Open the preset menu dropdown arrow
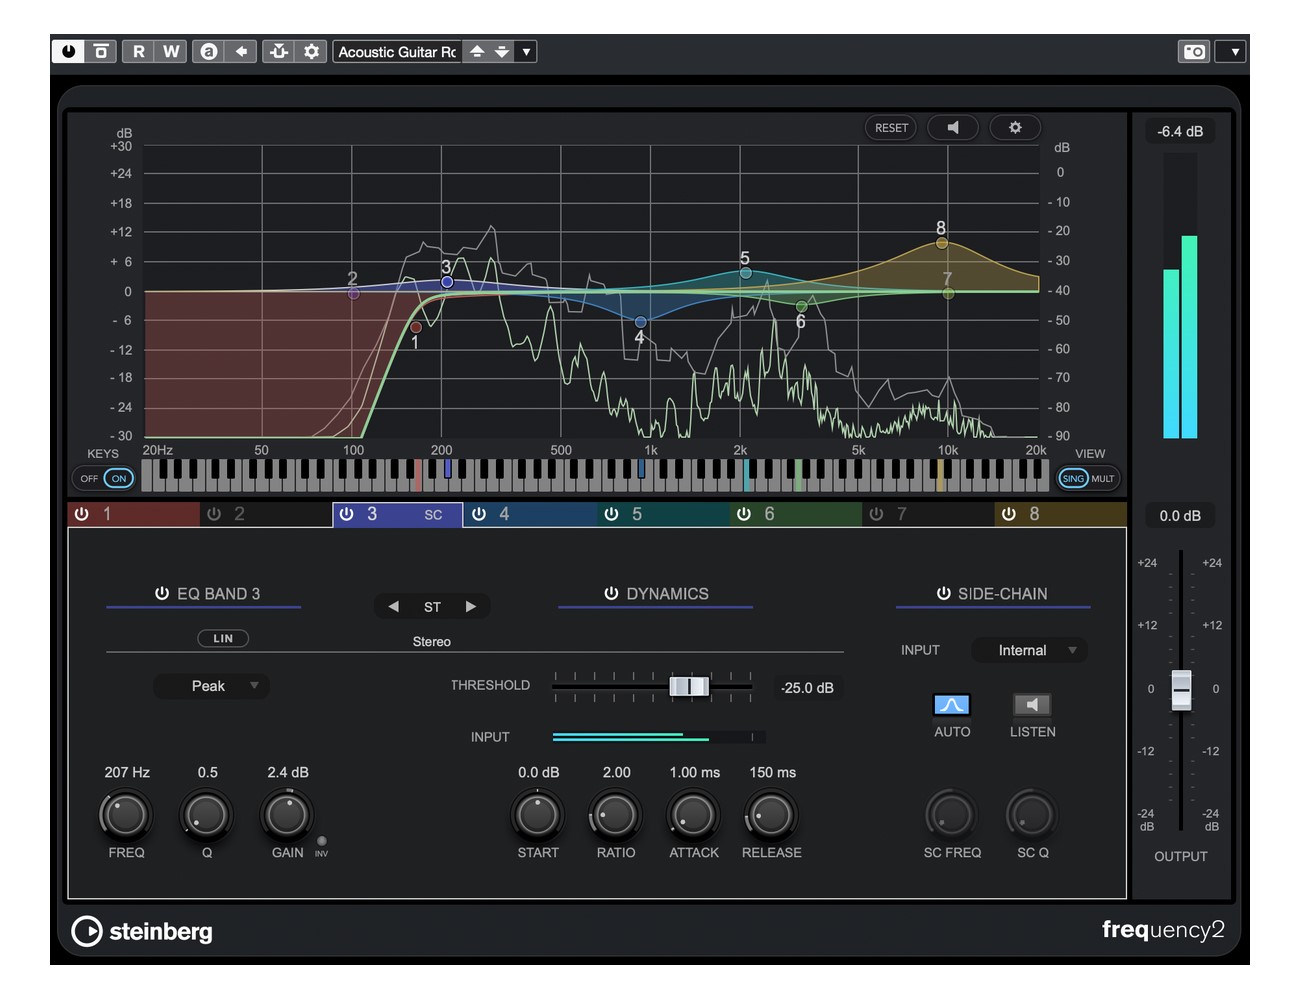1300x1000 pixels. pos(526,51)
